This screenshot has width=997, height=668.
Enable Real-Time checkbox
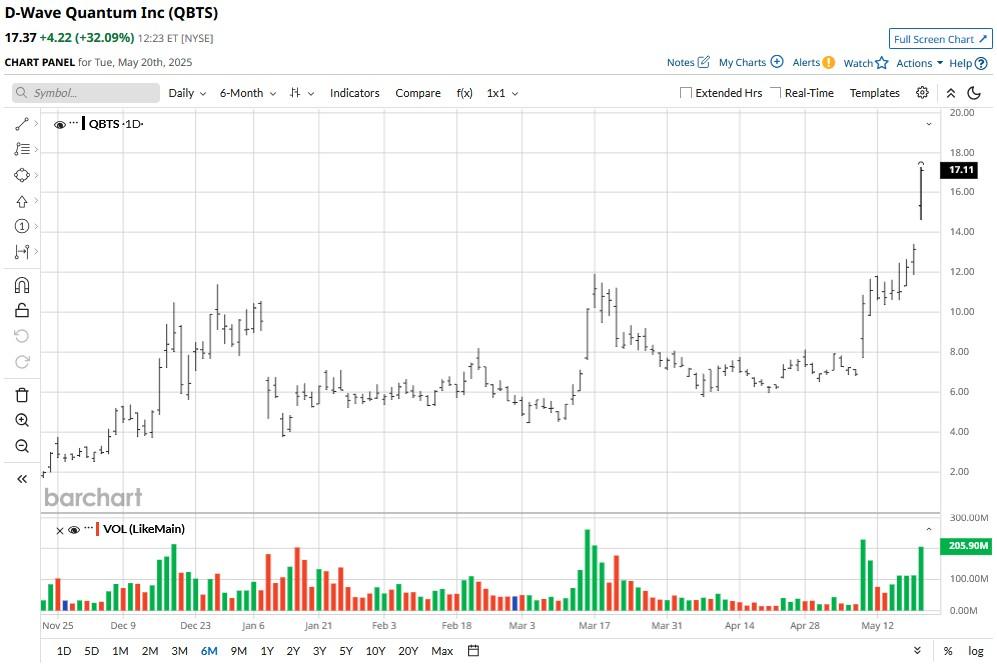775,93
